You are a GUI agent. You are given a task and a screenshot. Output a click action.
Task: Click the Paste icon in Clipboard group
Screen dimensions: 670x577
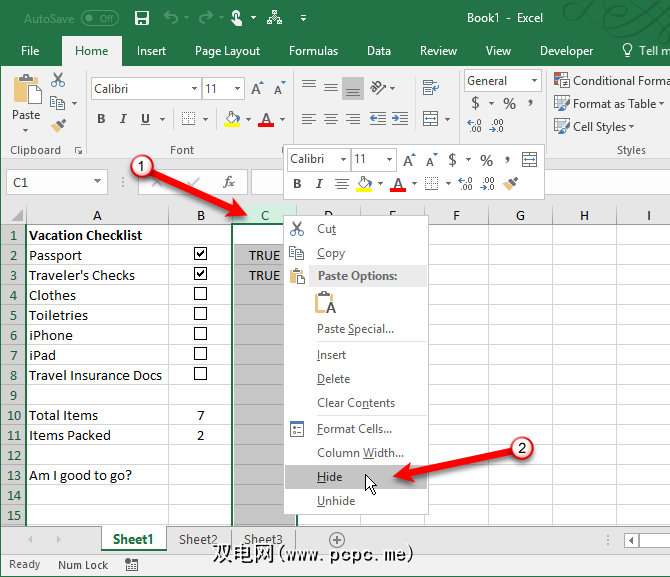click(26, 98)
